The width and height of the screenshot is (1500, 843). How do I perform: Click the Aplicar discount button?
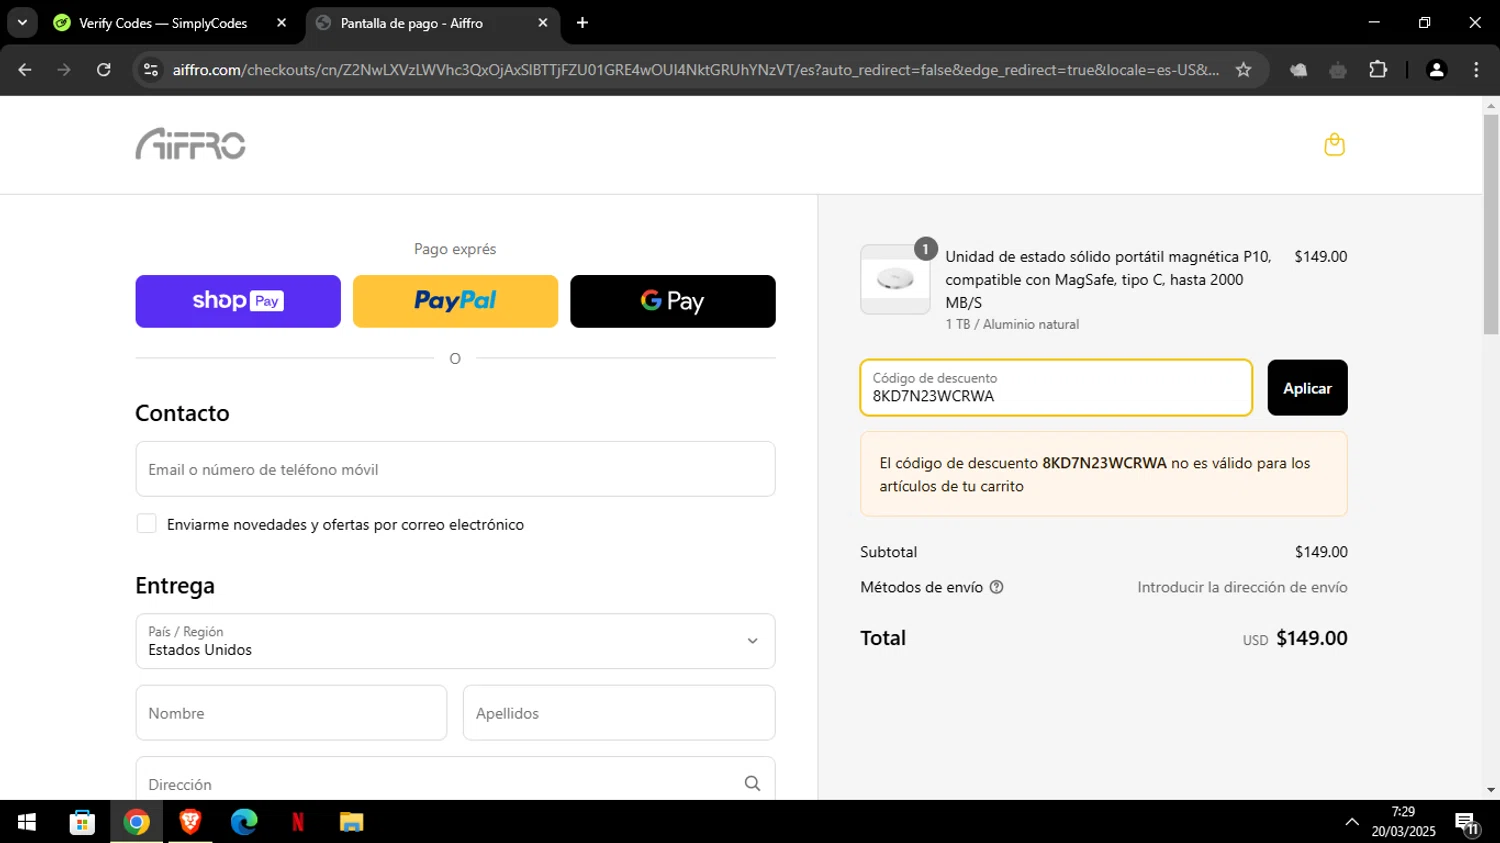click(x=1307, y=388)
